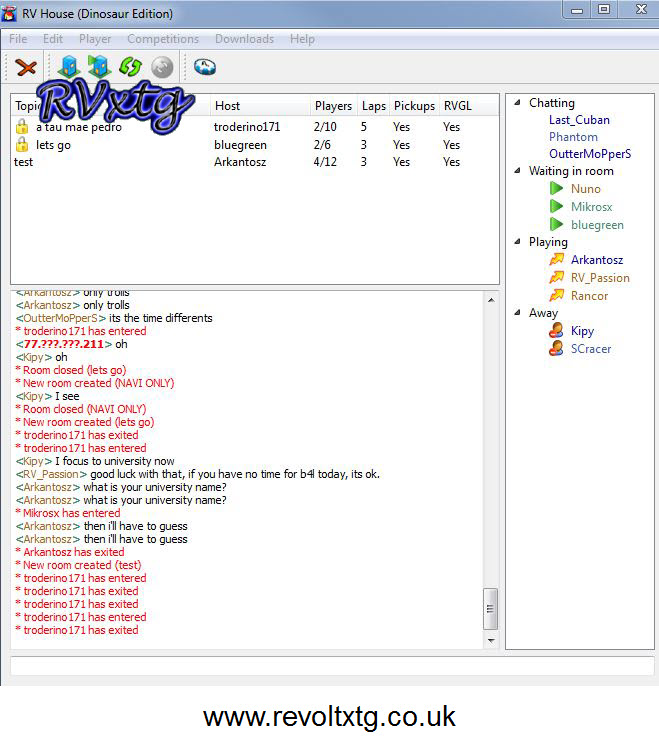Click the chat message input field

coord(332,665)
